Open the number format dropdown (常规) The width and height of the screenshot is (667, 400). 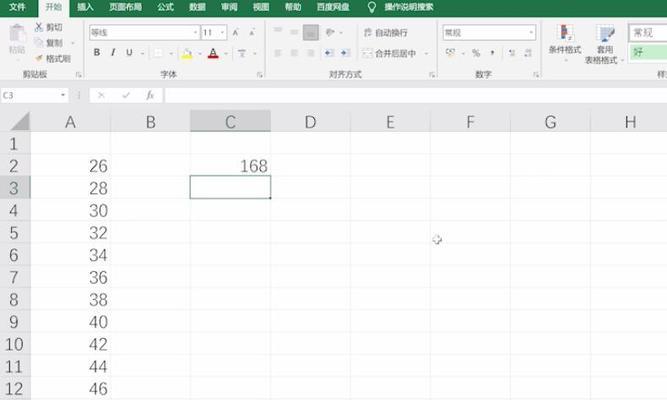pos(531,33)
